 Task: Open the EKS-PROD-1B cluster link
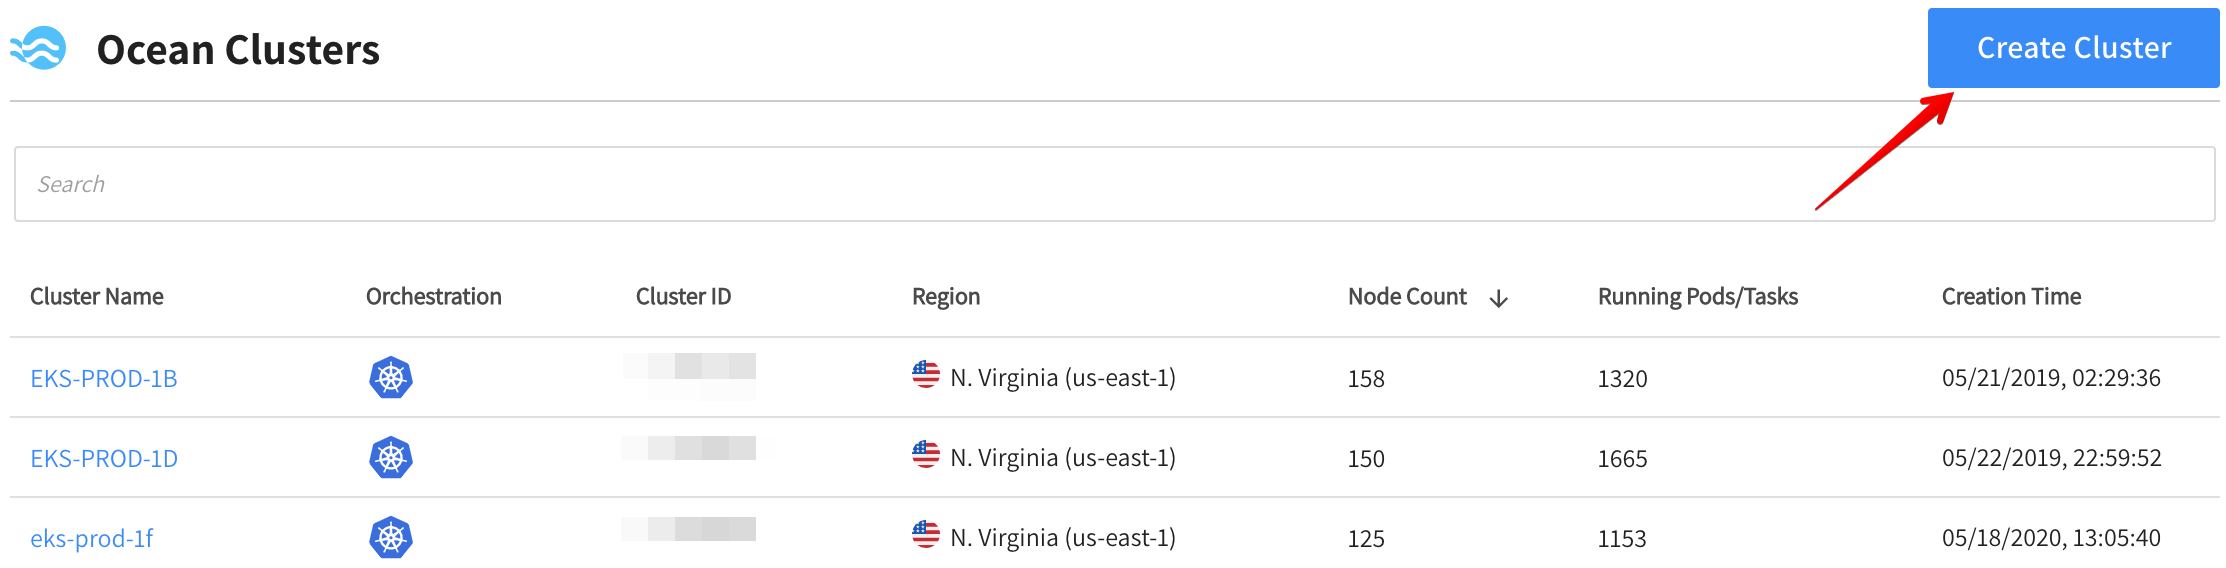tap(104, 379)
